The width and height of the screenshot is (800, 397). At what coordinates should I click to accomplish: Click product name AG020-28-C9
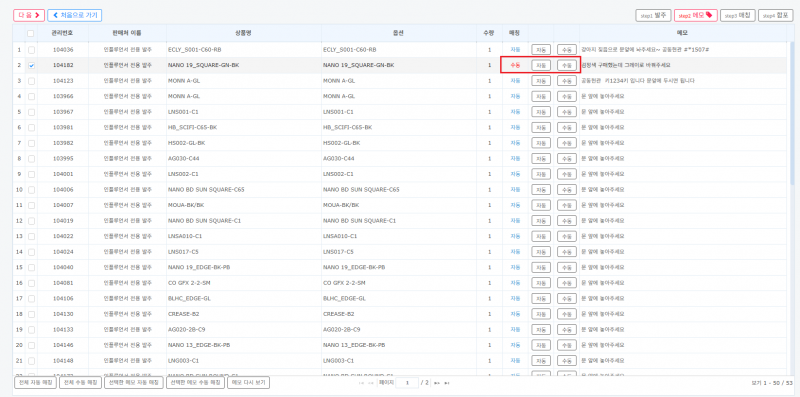point(187,329)
